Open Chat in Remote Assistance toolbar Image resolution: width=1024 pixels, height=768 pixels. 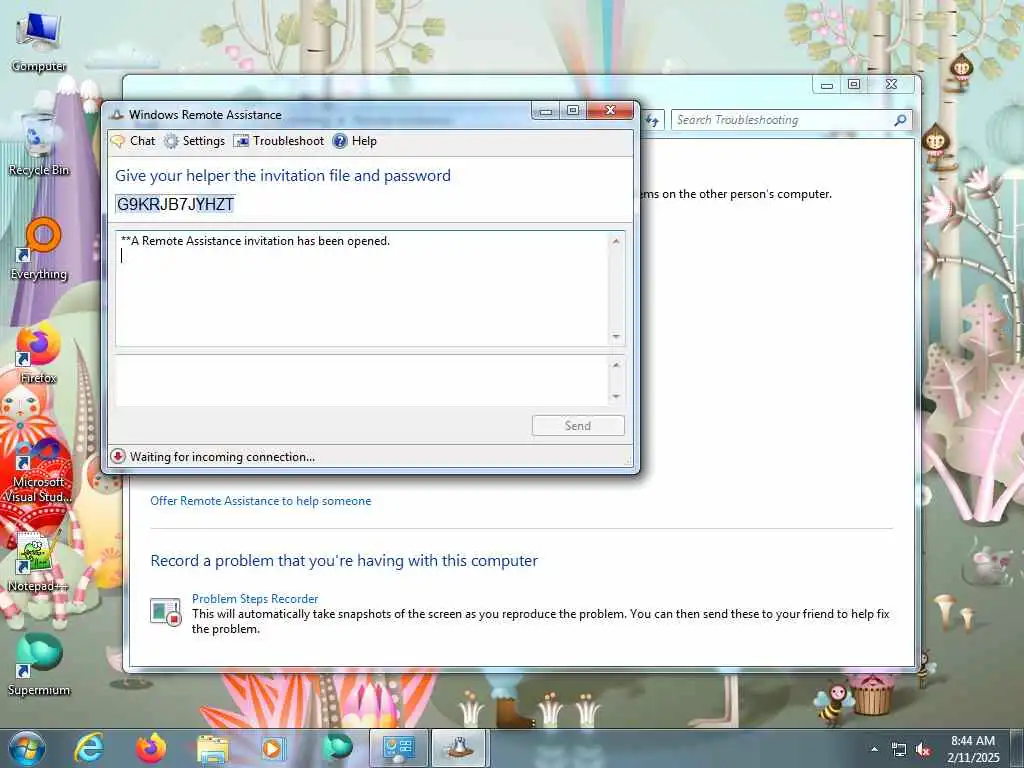pos(134,141)
